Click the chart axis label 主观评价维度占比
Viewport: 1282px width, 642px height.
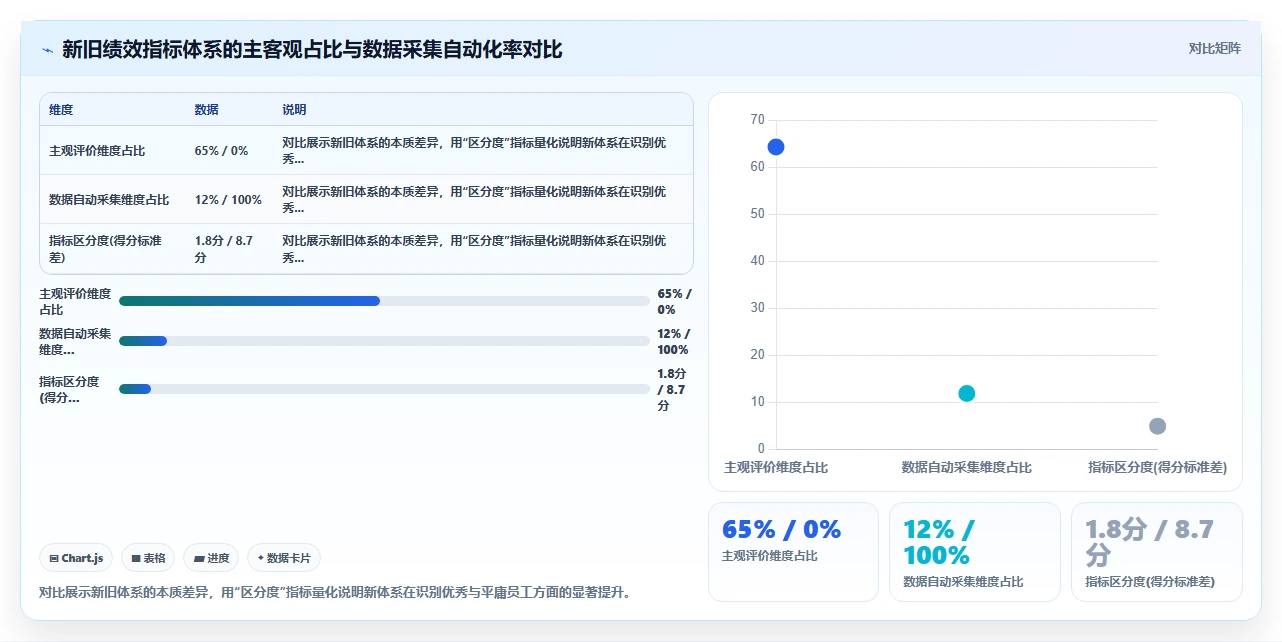tap(776, 468)
